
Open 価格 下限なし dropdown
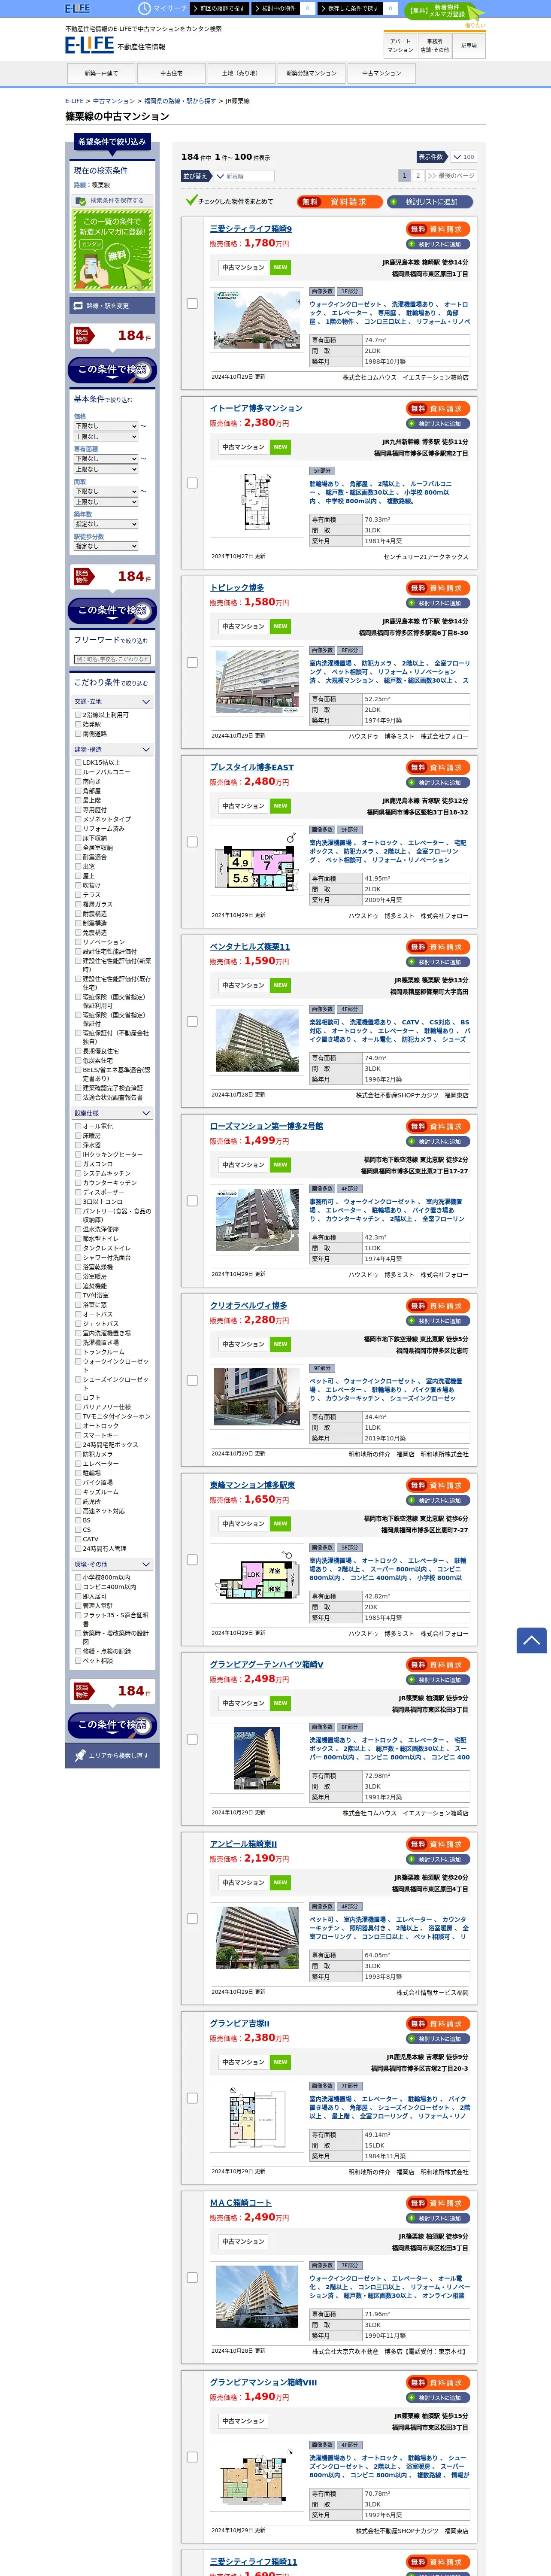coord(106,426)
